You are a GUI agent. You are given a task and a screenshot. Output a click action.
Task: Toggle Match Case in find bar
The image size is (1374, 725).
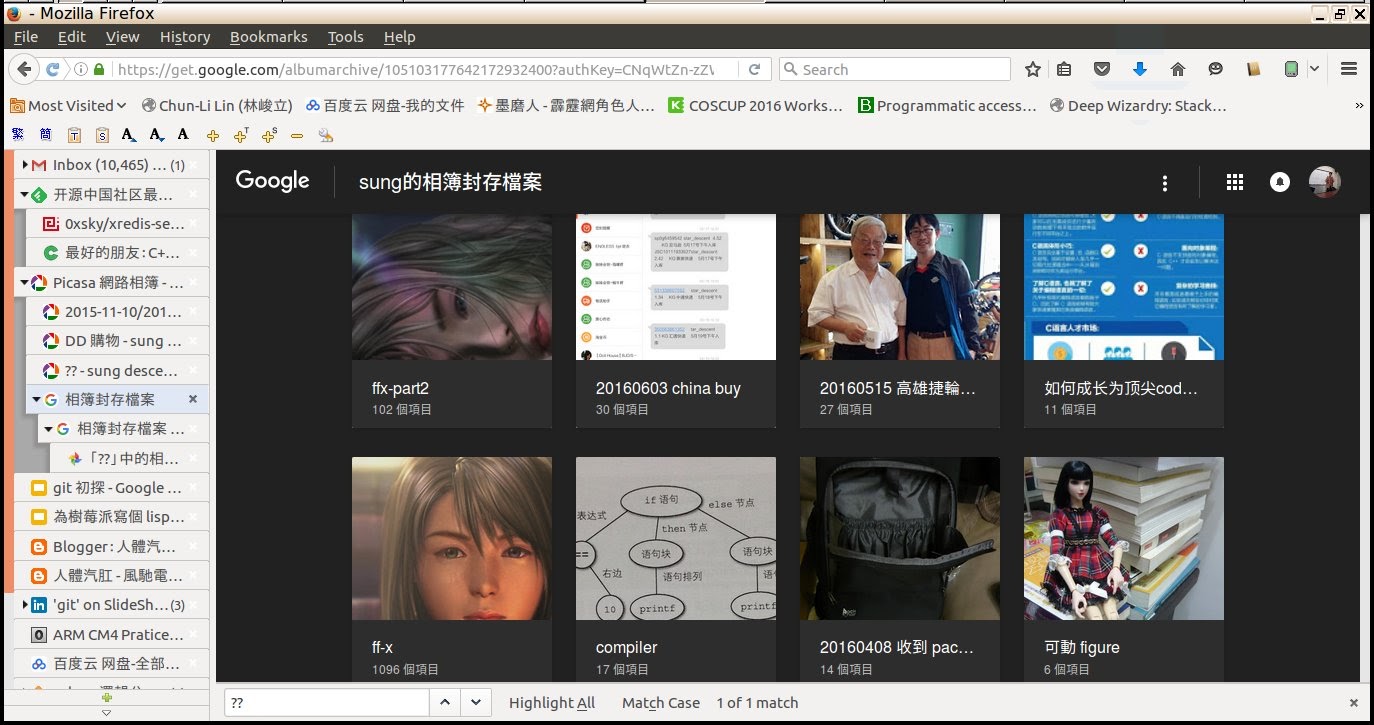point(661,703)
